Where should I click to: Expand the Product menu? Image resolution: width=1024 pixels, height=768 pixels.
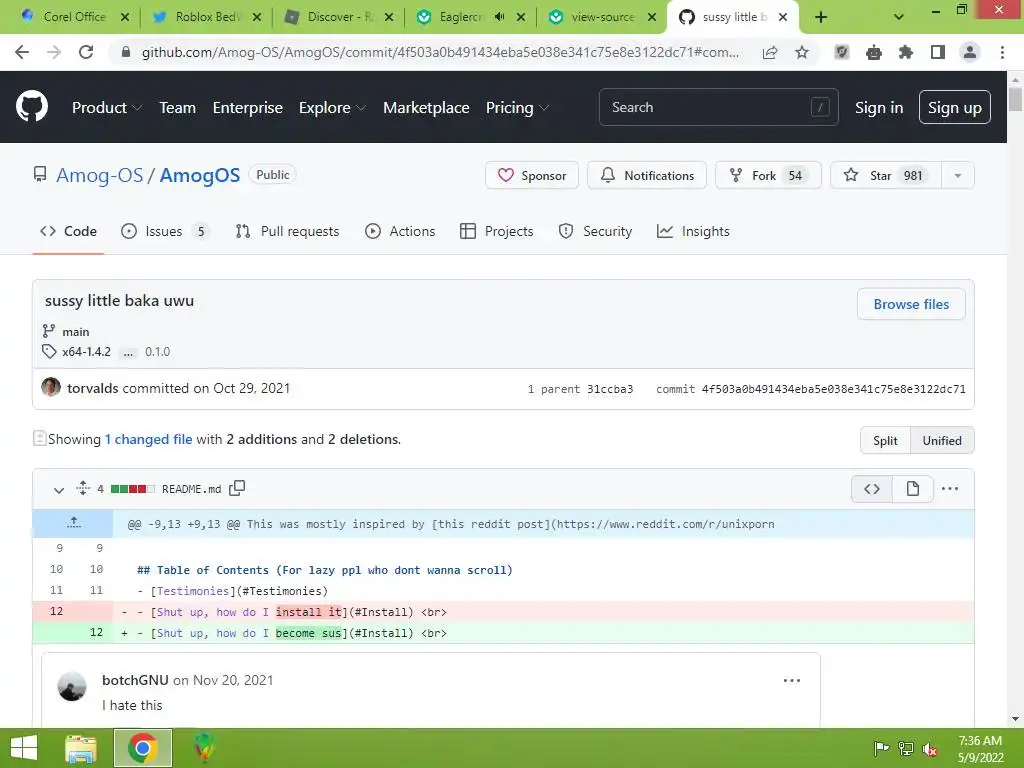coord(107,108)
